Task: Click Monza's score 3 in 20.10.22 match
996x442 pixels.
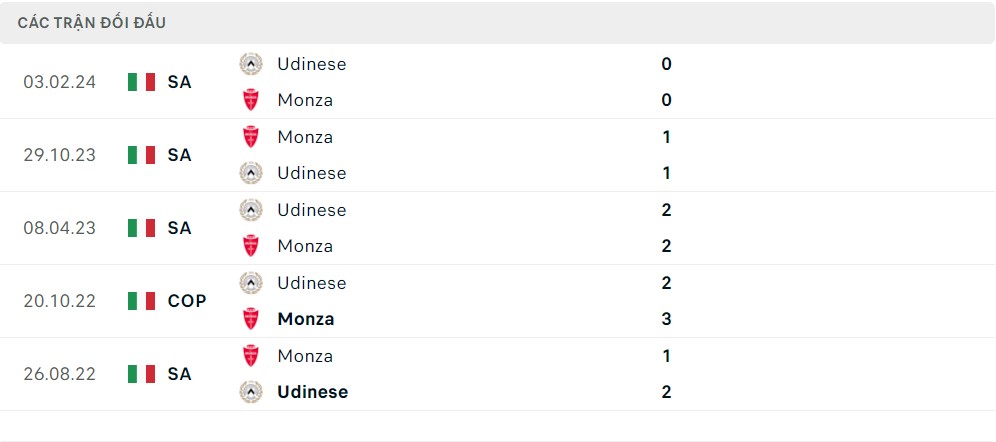Action: (667, 319)
